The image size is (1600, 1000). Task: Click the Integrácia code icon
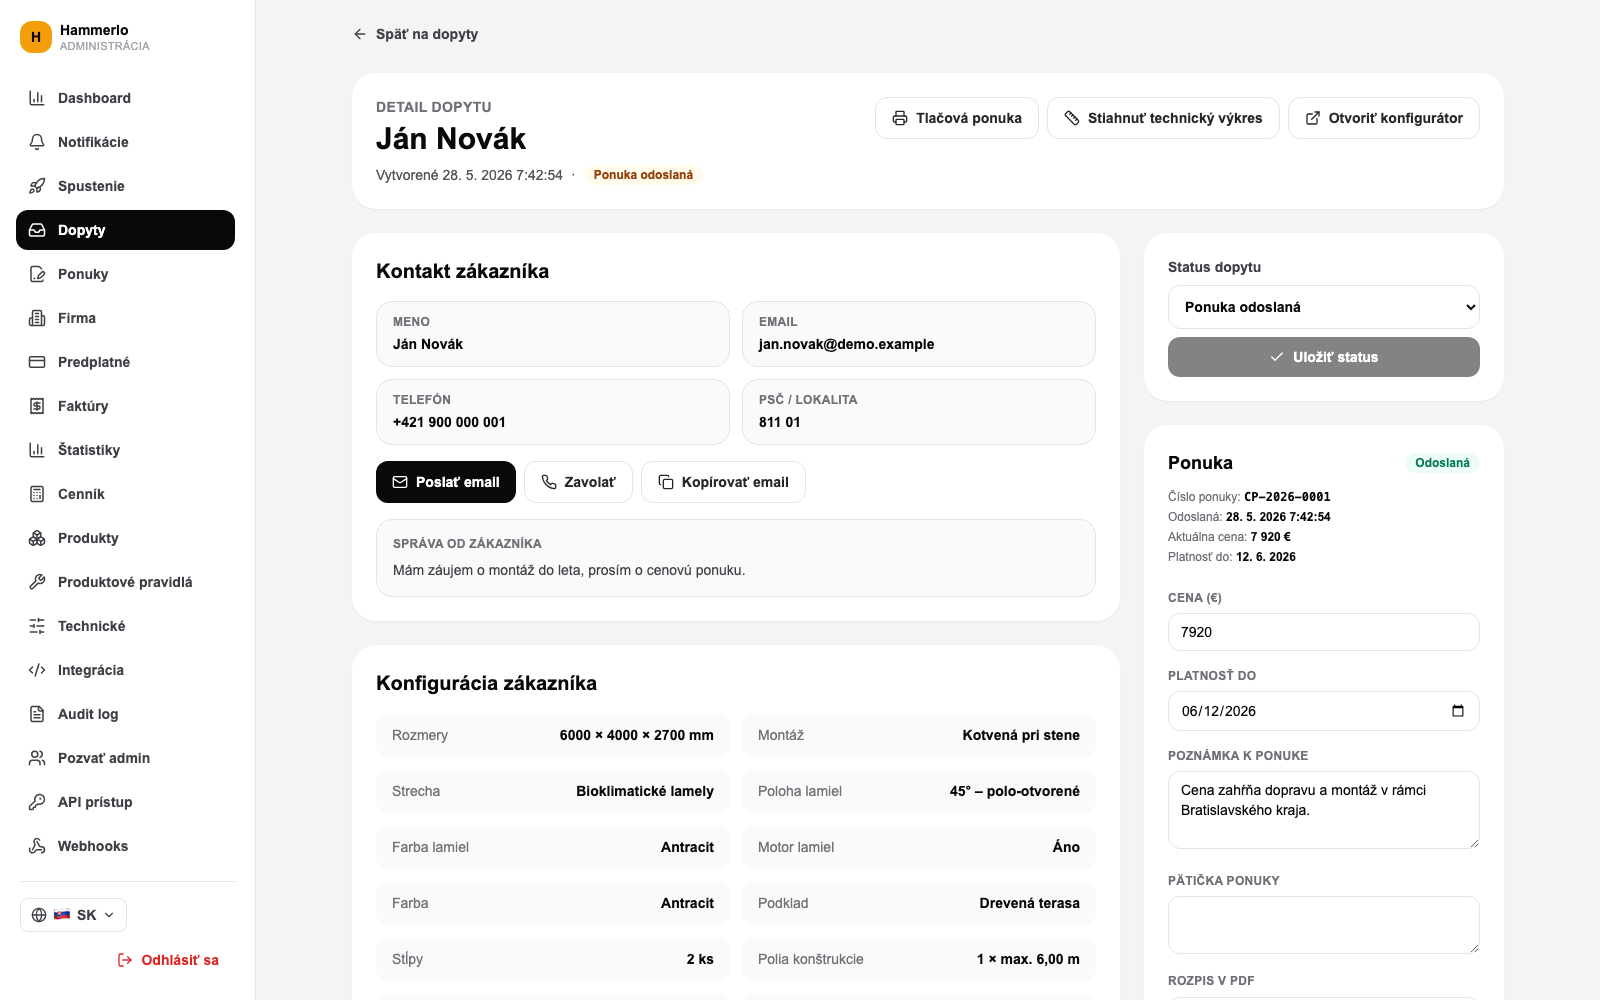click(37, 670)
